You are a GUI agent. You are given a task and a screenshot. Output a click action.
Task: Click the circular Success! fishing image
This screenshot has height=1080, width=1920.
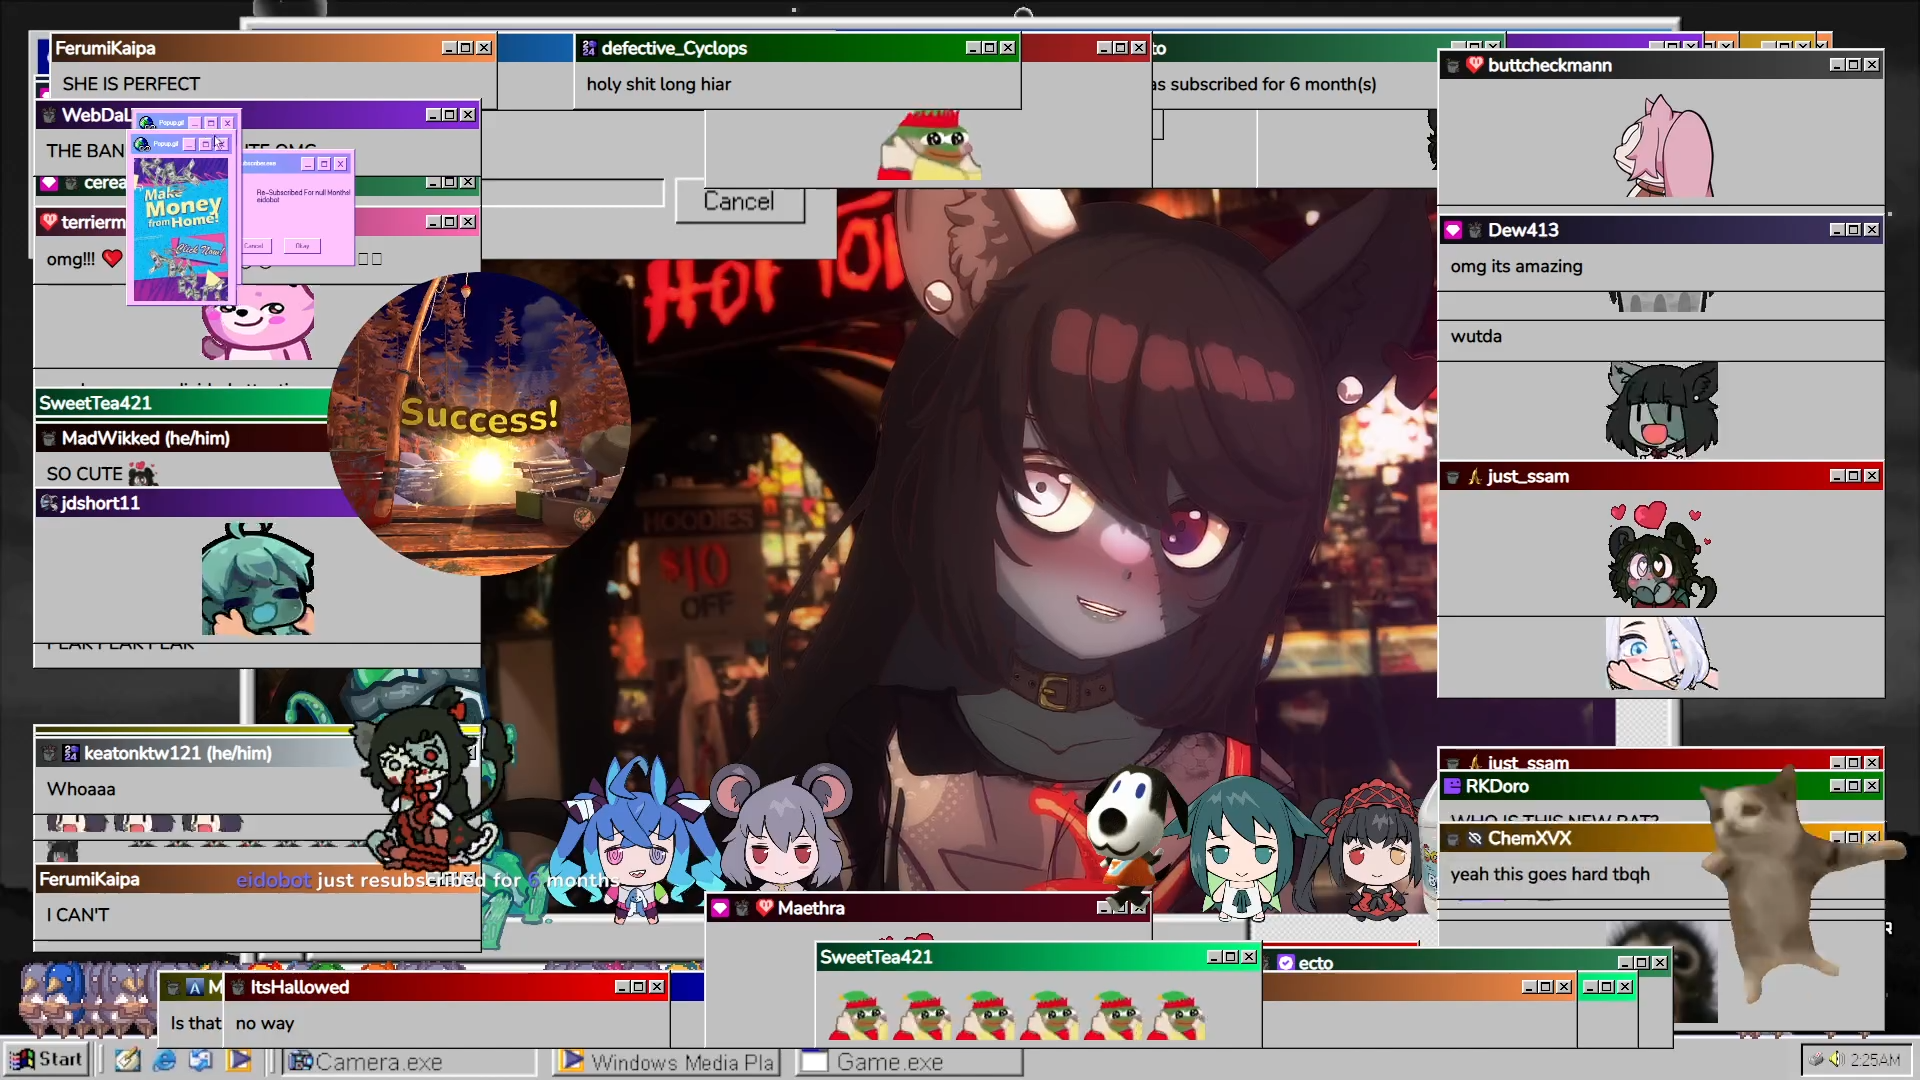[x=479, y=424]
